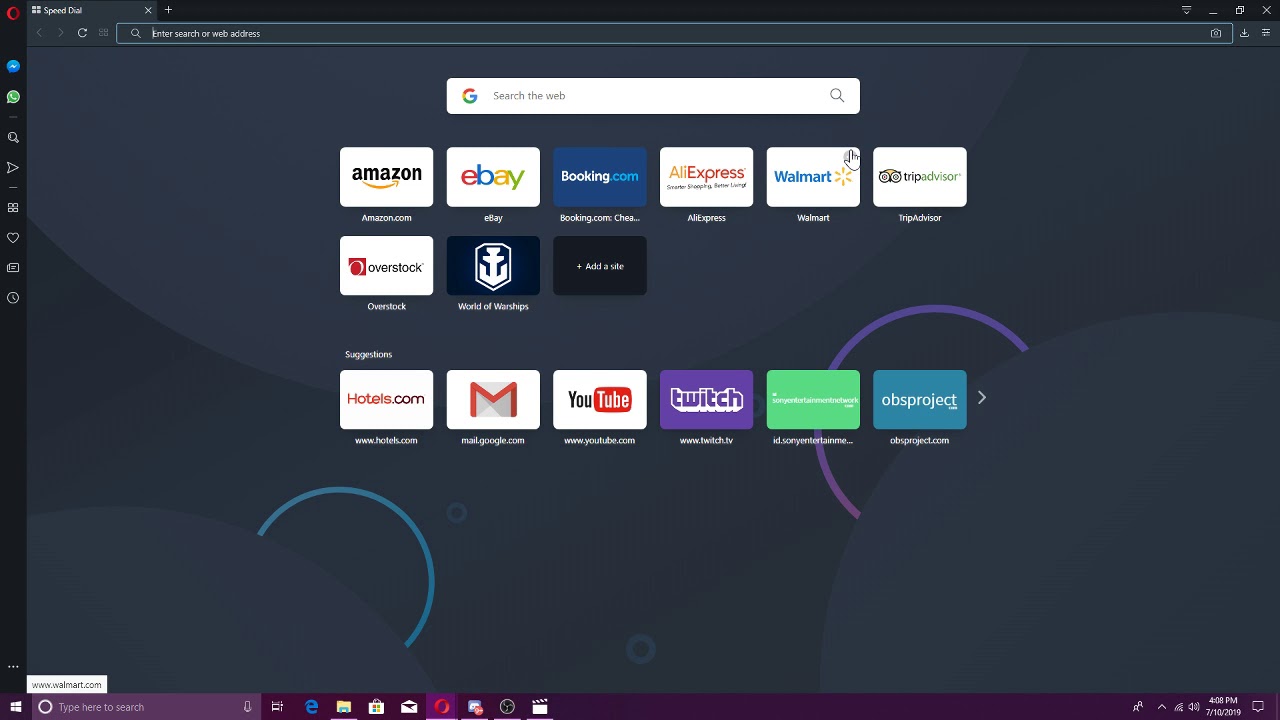The width and height of the screenshot is (1280, 720).
Task: Open the Booking.com speed dial tile
Action: 600,177
